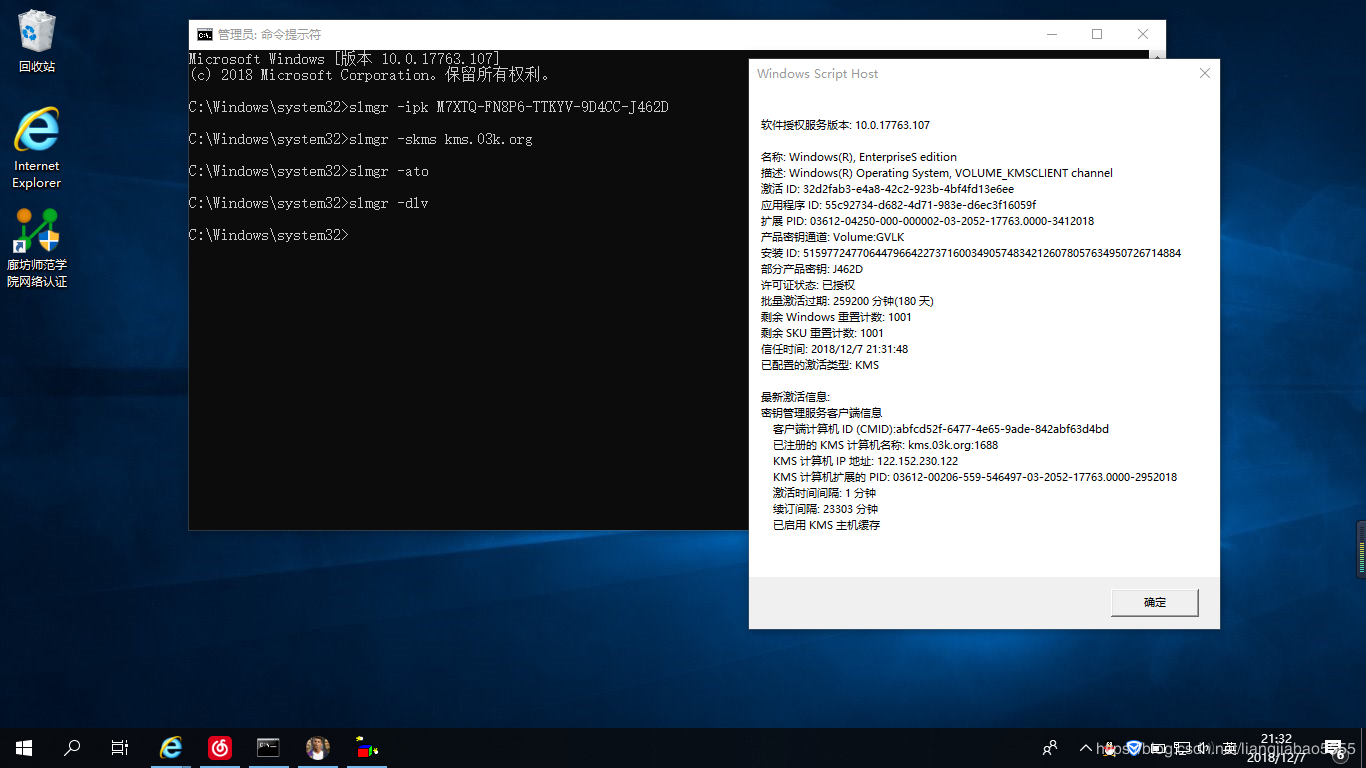This screenshot has height=768, width=1366.
Task: Open the network tray icon
Action: click(x=1182, y=748)
